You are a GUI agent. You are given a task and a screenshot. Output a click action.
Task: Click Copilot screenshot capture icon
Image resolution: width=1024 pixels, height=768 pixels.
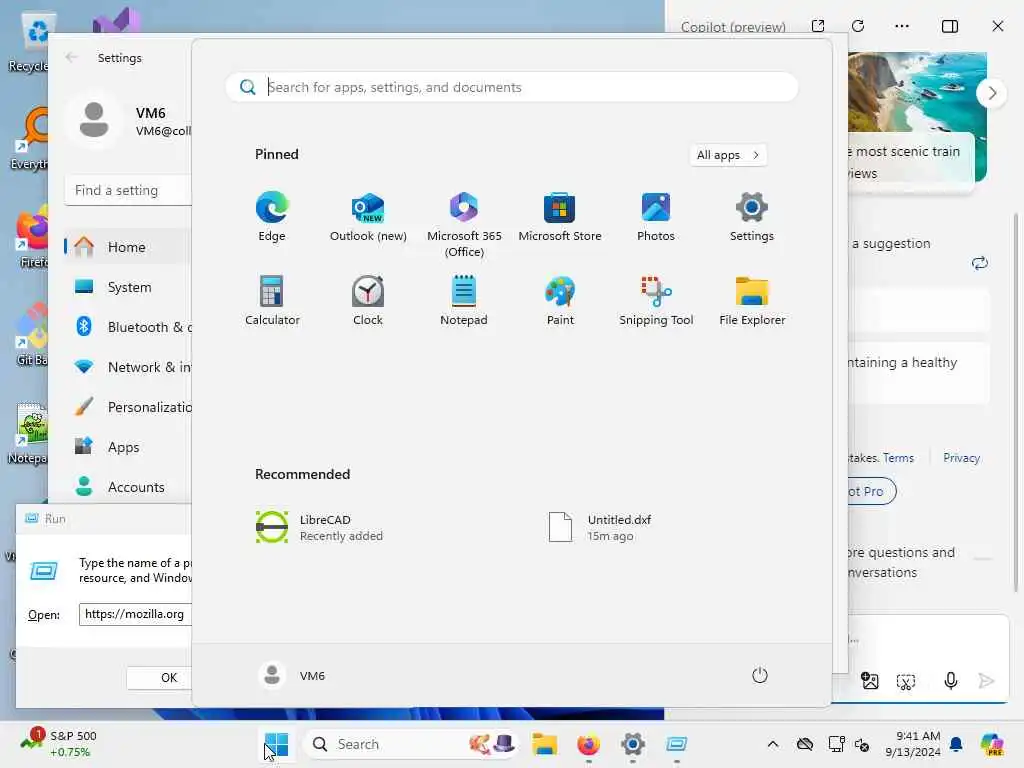point(906,682)
